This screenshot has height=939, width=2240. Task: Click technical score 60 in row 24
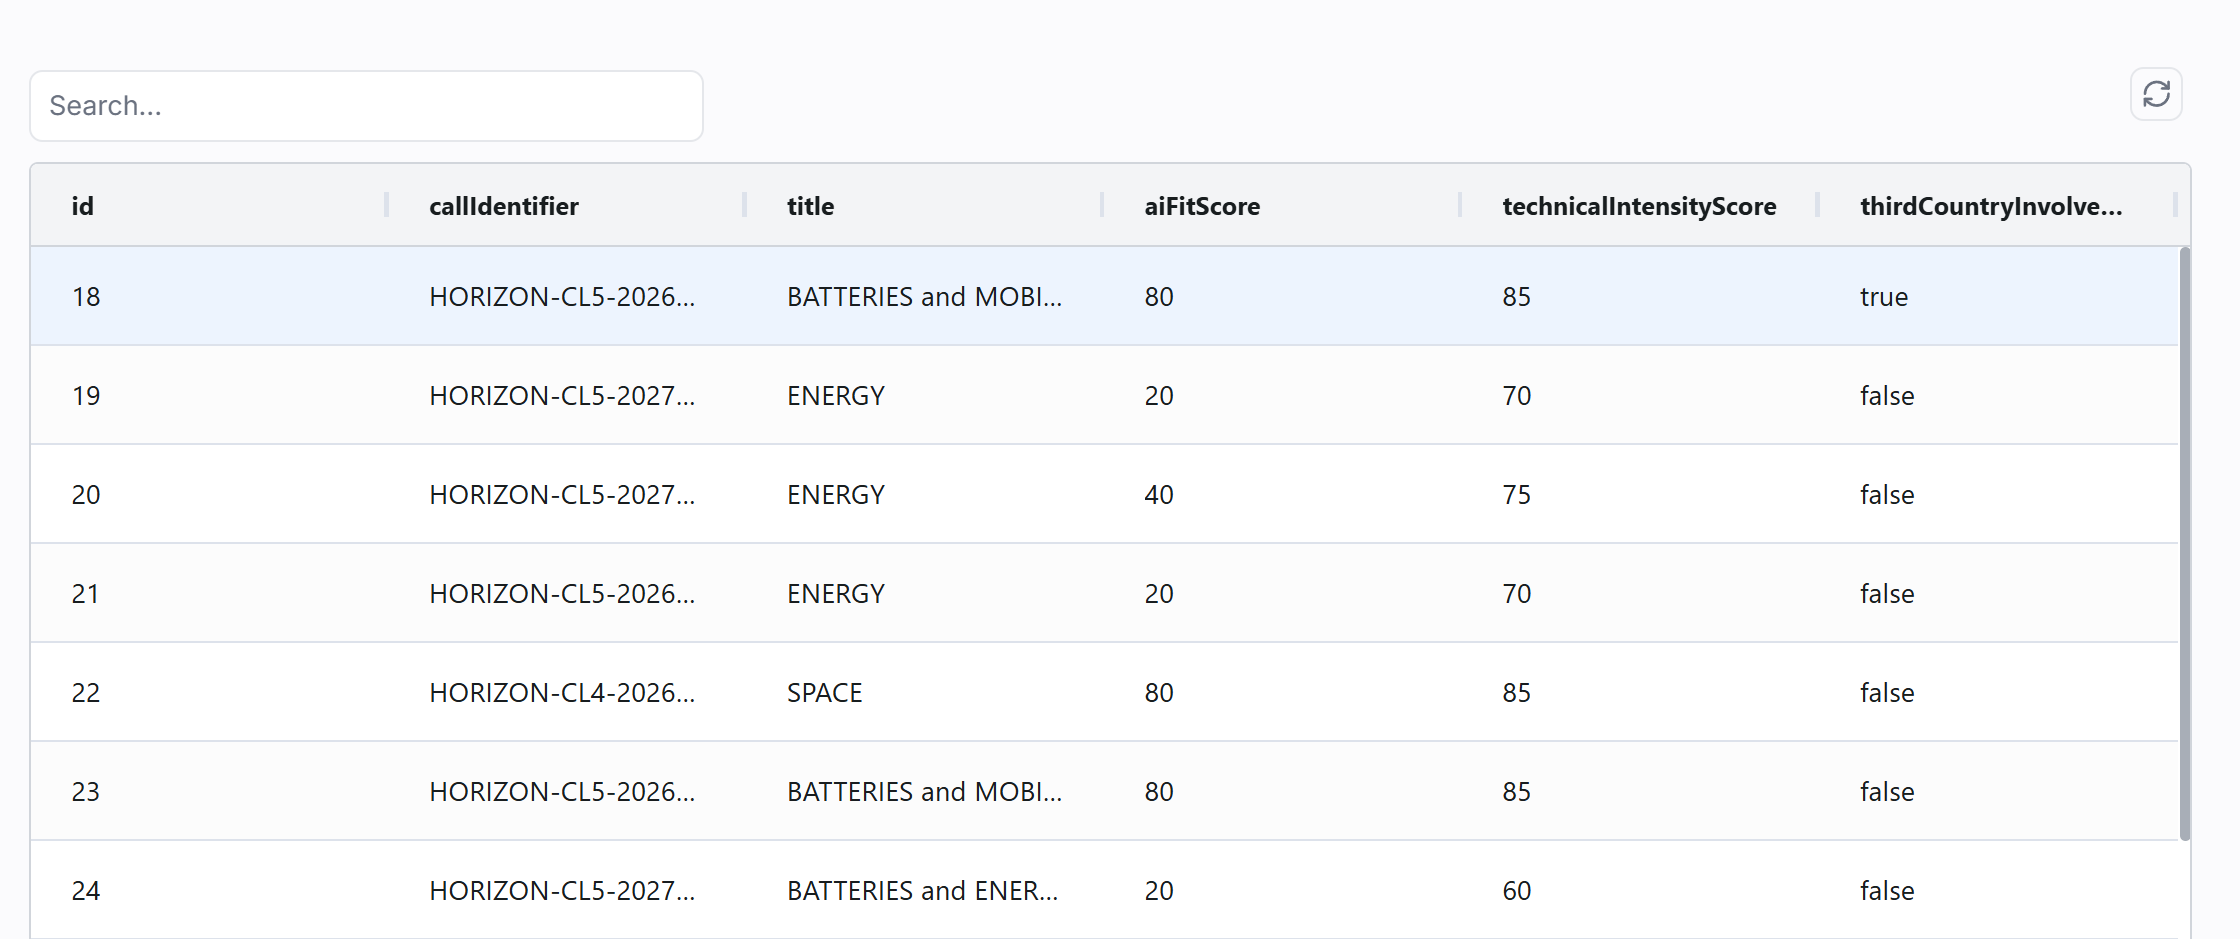[1516, 891]
